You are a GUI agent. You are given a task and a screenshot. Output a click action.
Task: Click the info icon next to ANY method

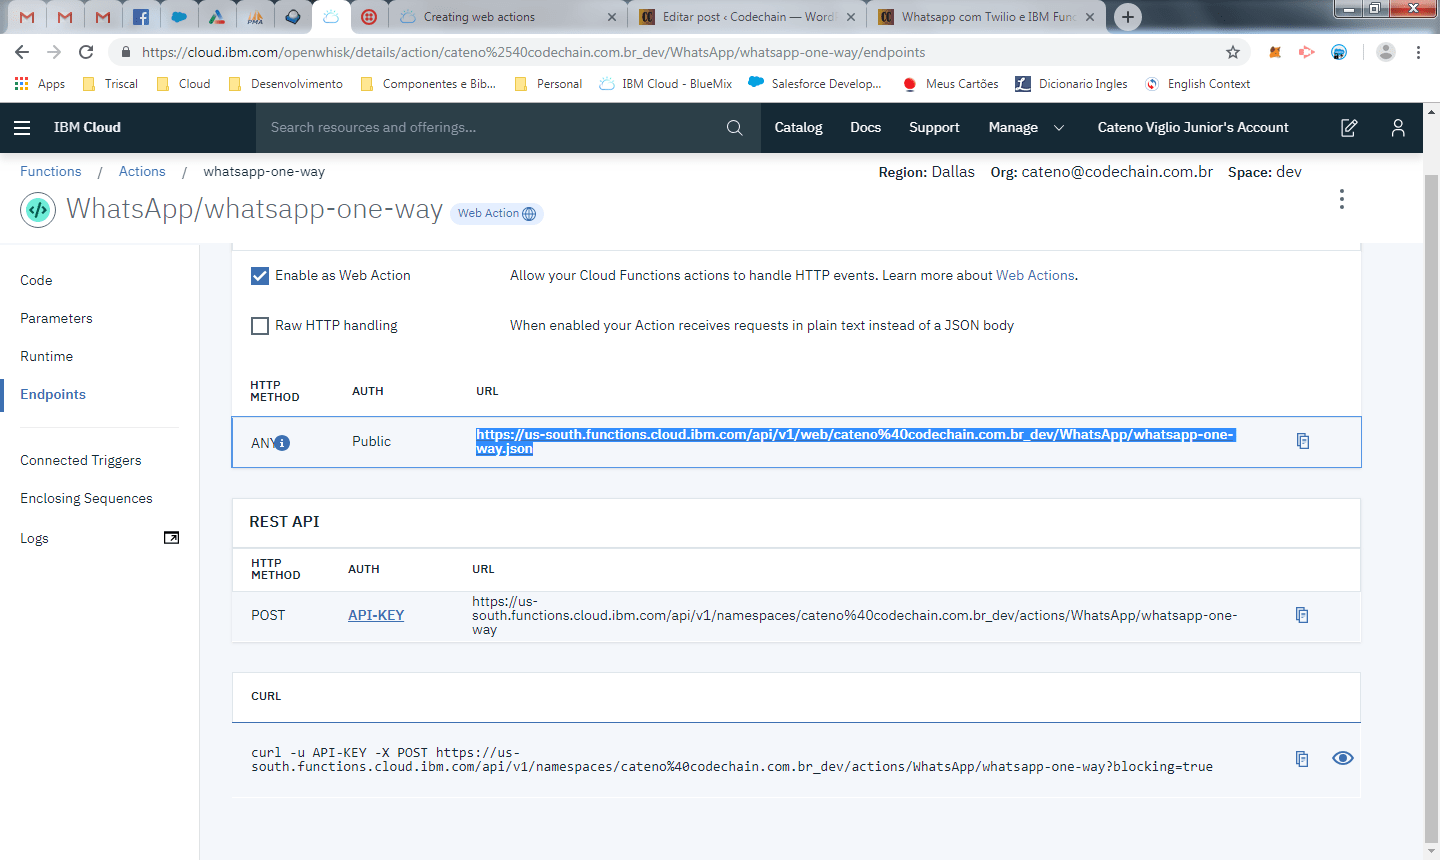pyautogui.click(x=282, y=443)
